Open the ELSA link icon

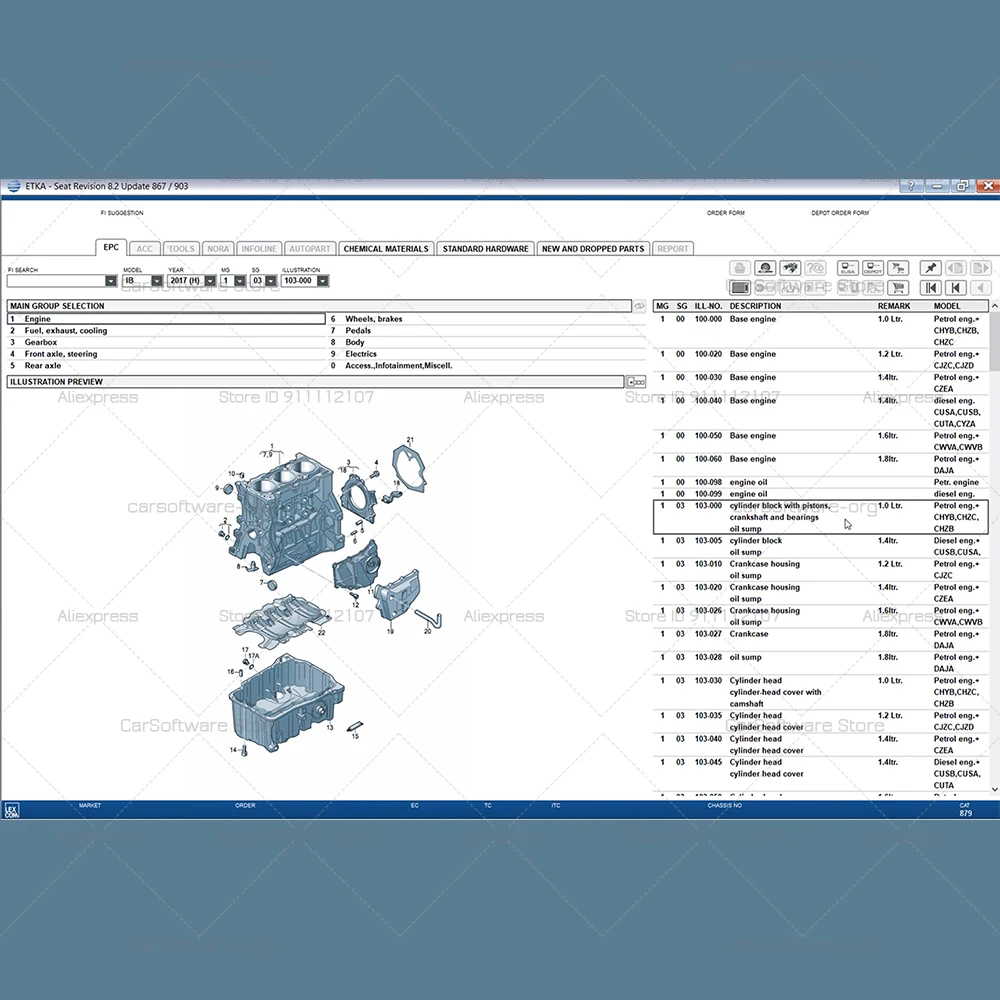coord(848,268)
